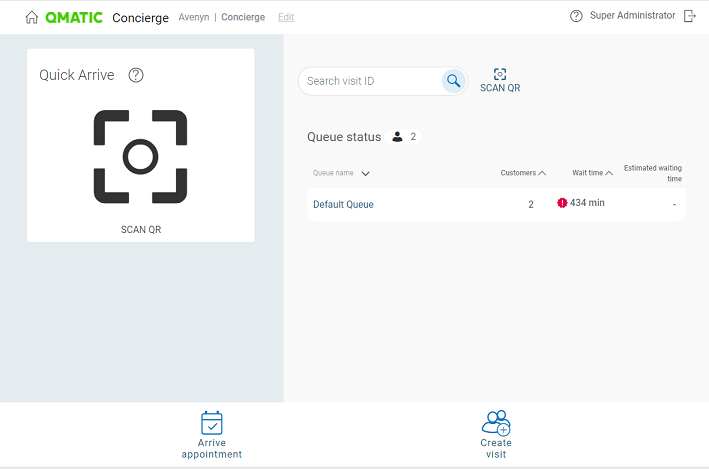Image resolution: width=709 pixels, height=469 pixels.
Task: Click the red wait time warning icon
Action: [x=562, y=203]
